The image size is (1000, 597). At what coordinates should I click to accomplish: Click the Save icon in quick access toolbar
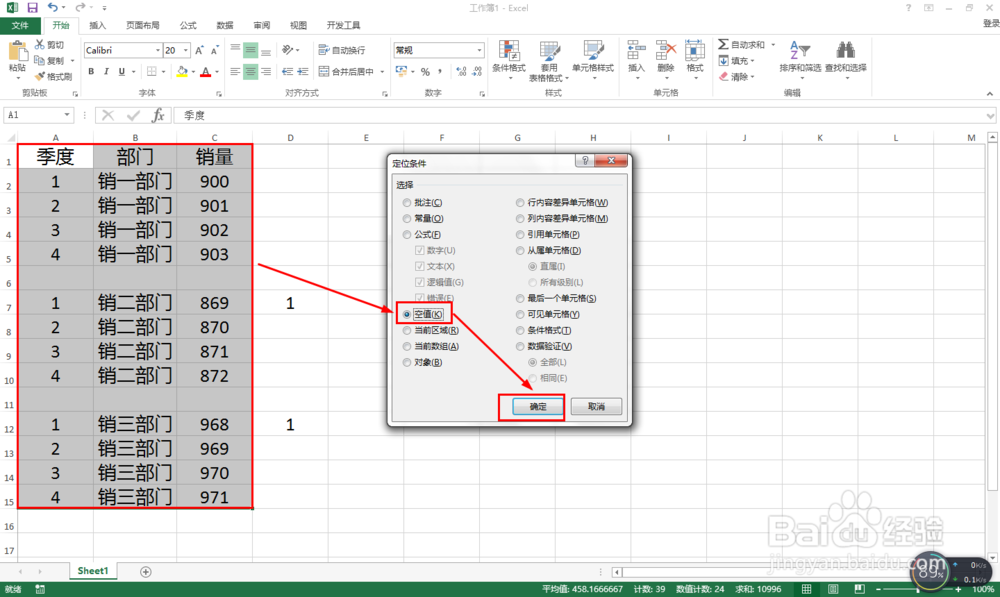point(32,8)
